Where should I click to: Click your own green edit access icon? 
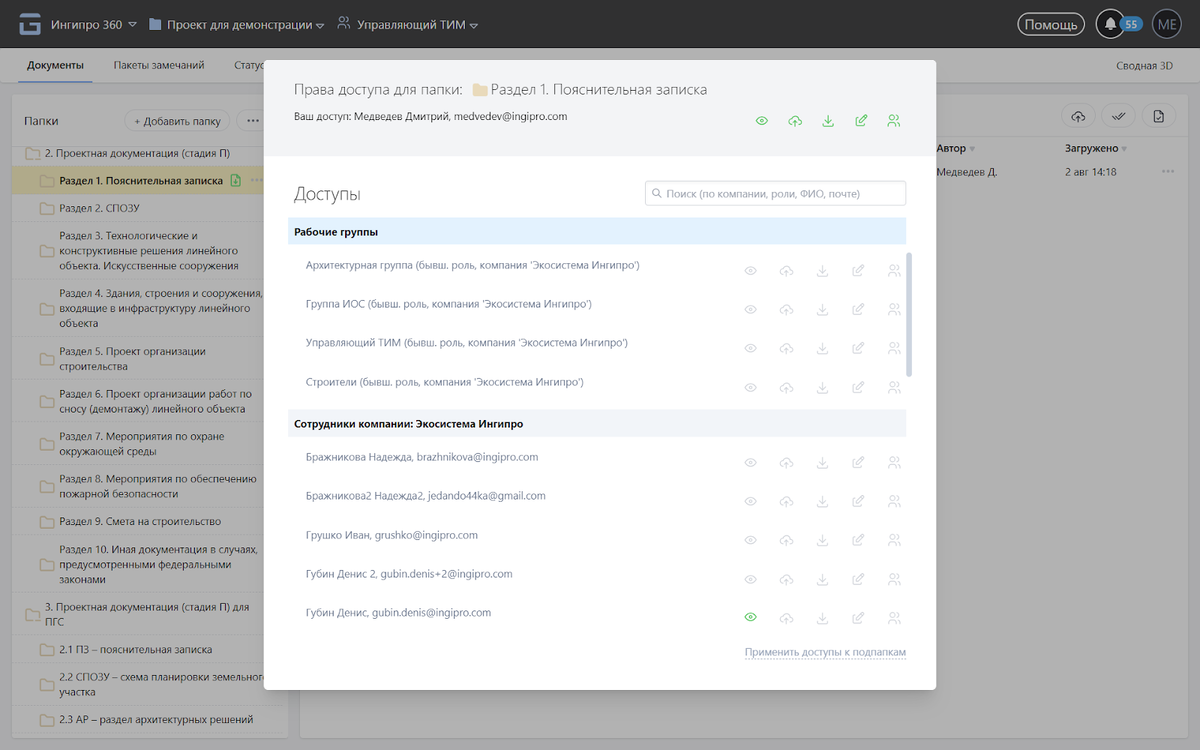pos(861,121)
